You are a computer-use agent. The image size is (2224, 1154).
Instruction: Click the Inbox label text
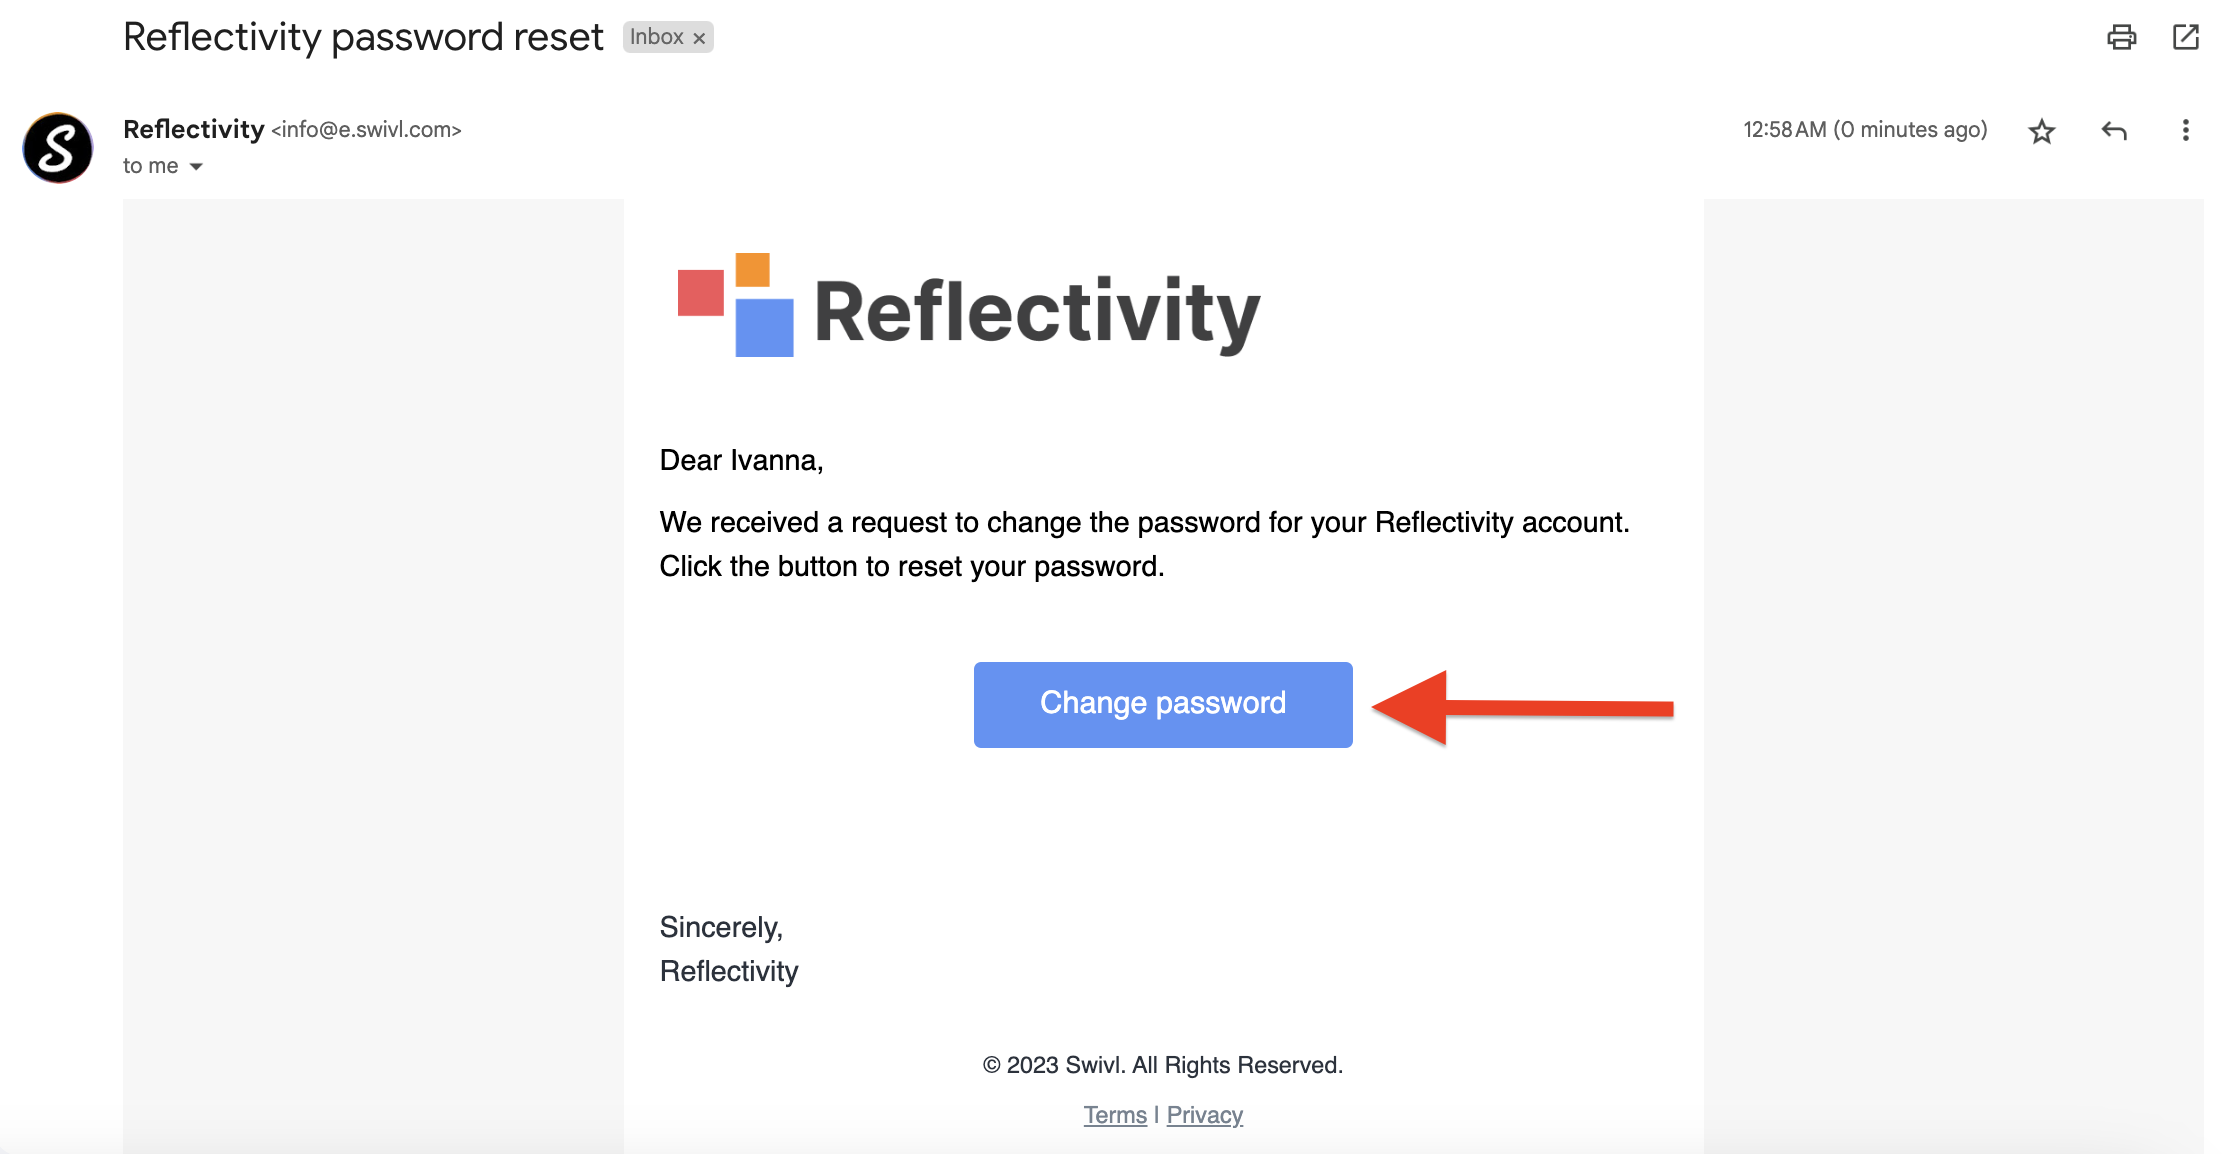[x=656, y=37]
